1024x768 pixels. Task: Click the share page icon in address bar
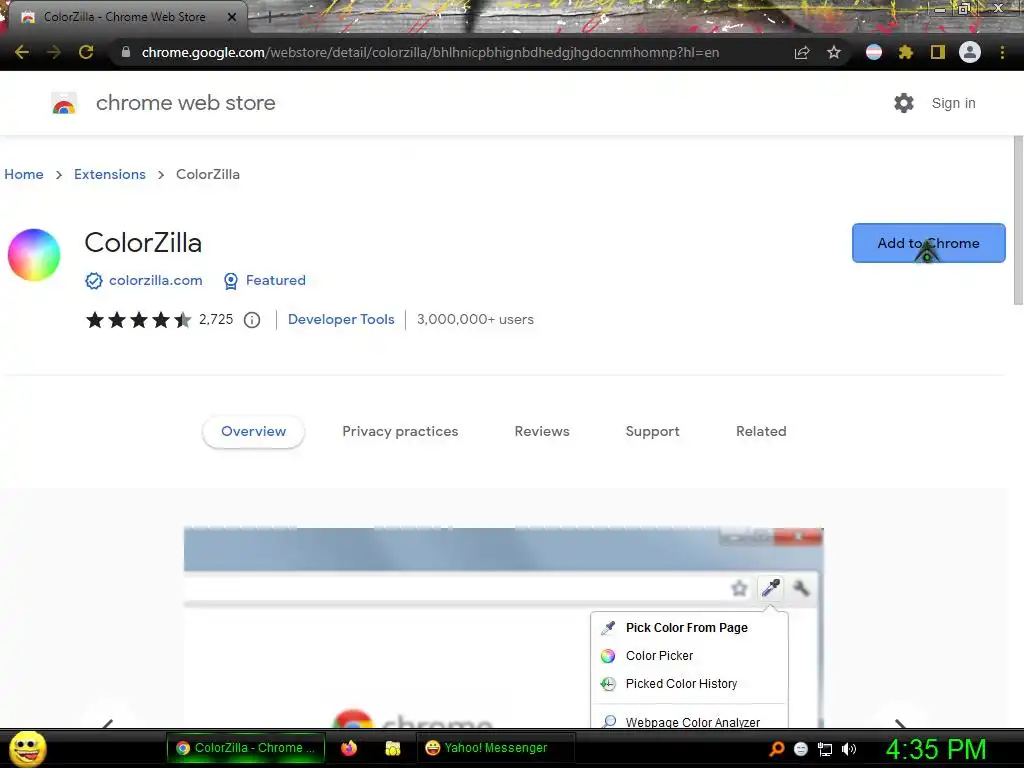(x=802, y=52)
